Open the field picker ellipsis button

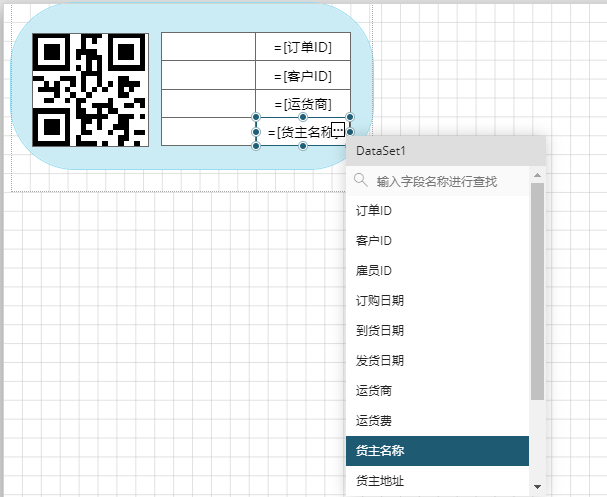tap(338, 129)
